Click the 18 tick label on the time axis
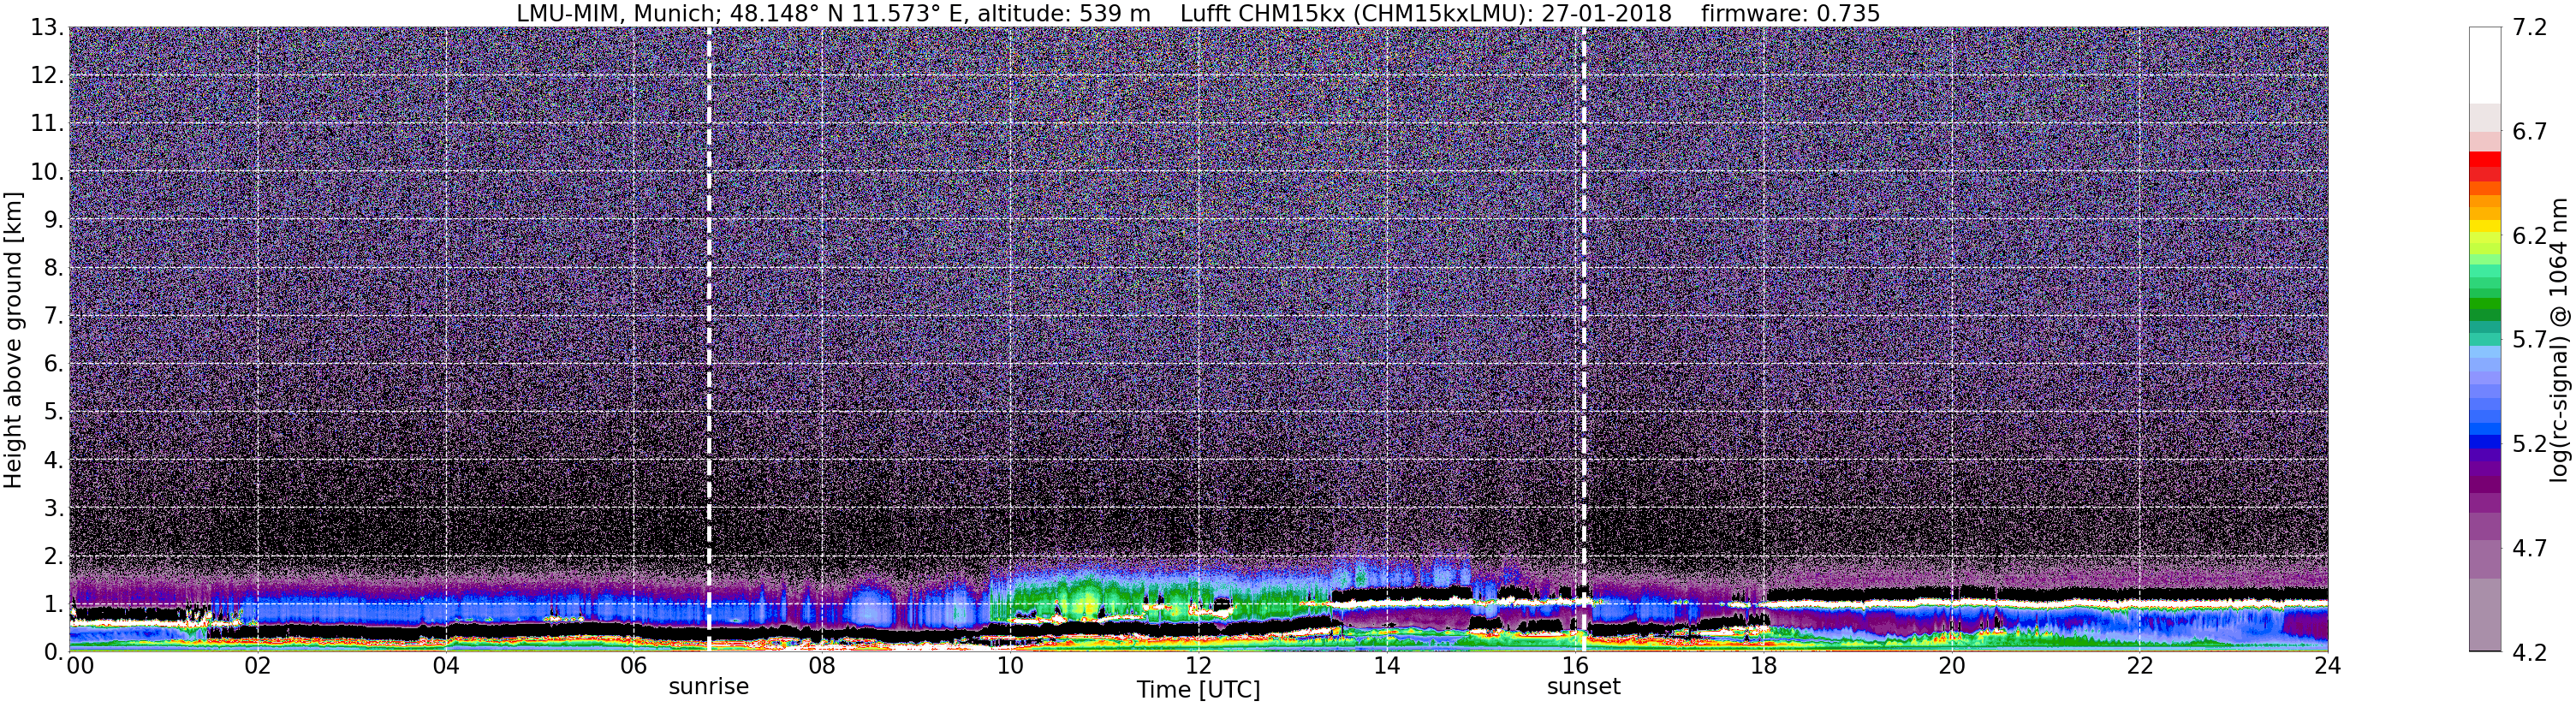The width and height of the screenshot is (2576, 707). (1763, 666)
